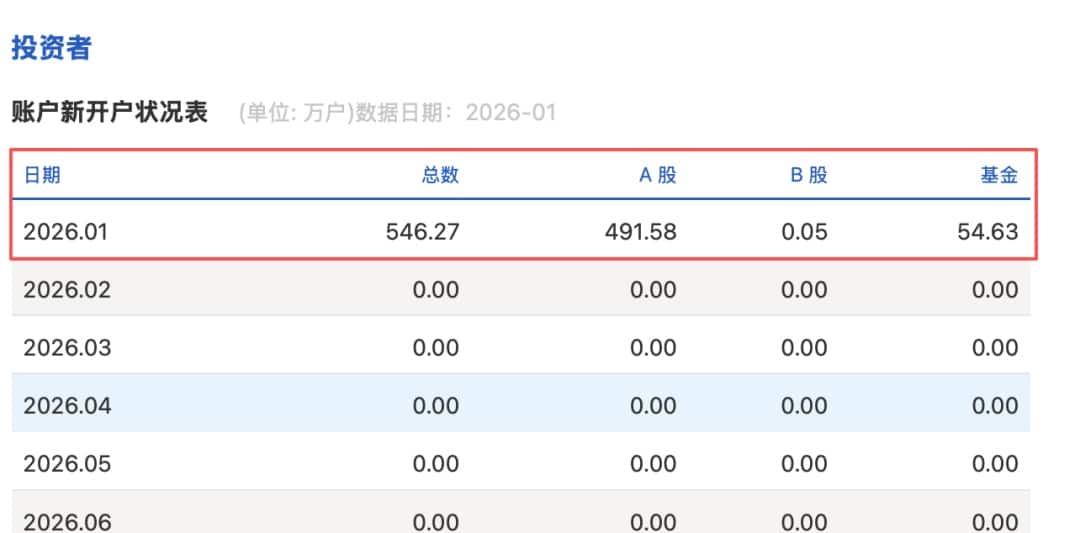Viewport: 1080px width, 533px height.
Task: Click the 基金 column header
Action: click(999, 176)
